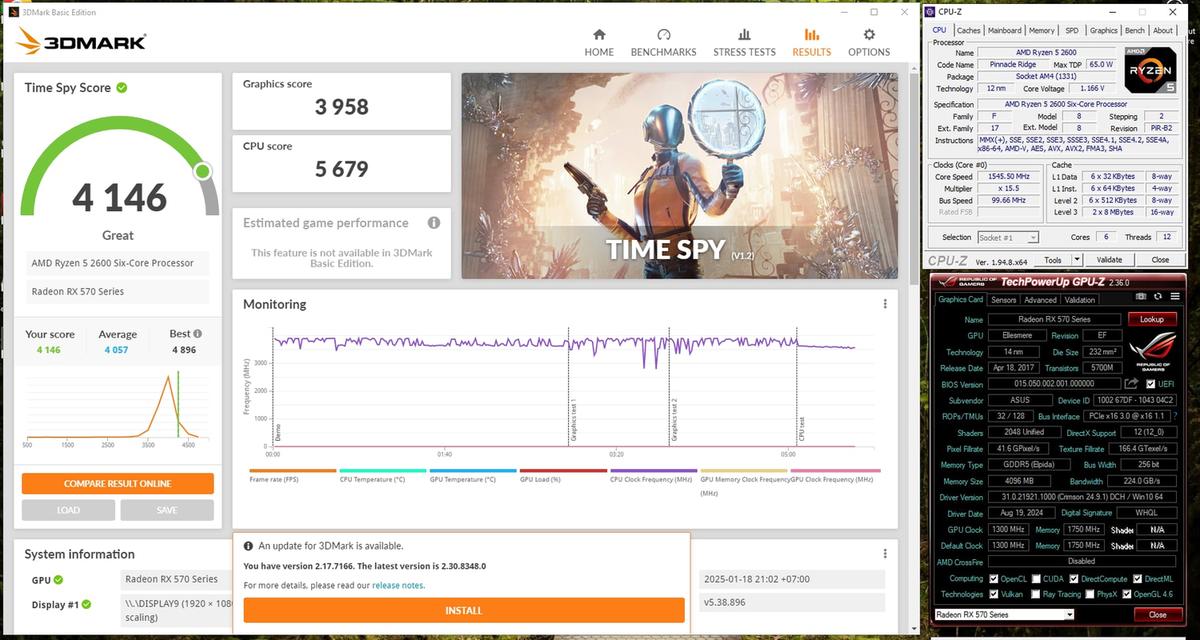Screen dimensions: 1200x640
Task: Click the info icon beside Best score
Action: tap(198, 334)
